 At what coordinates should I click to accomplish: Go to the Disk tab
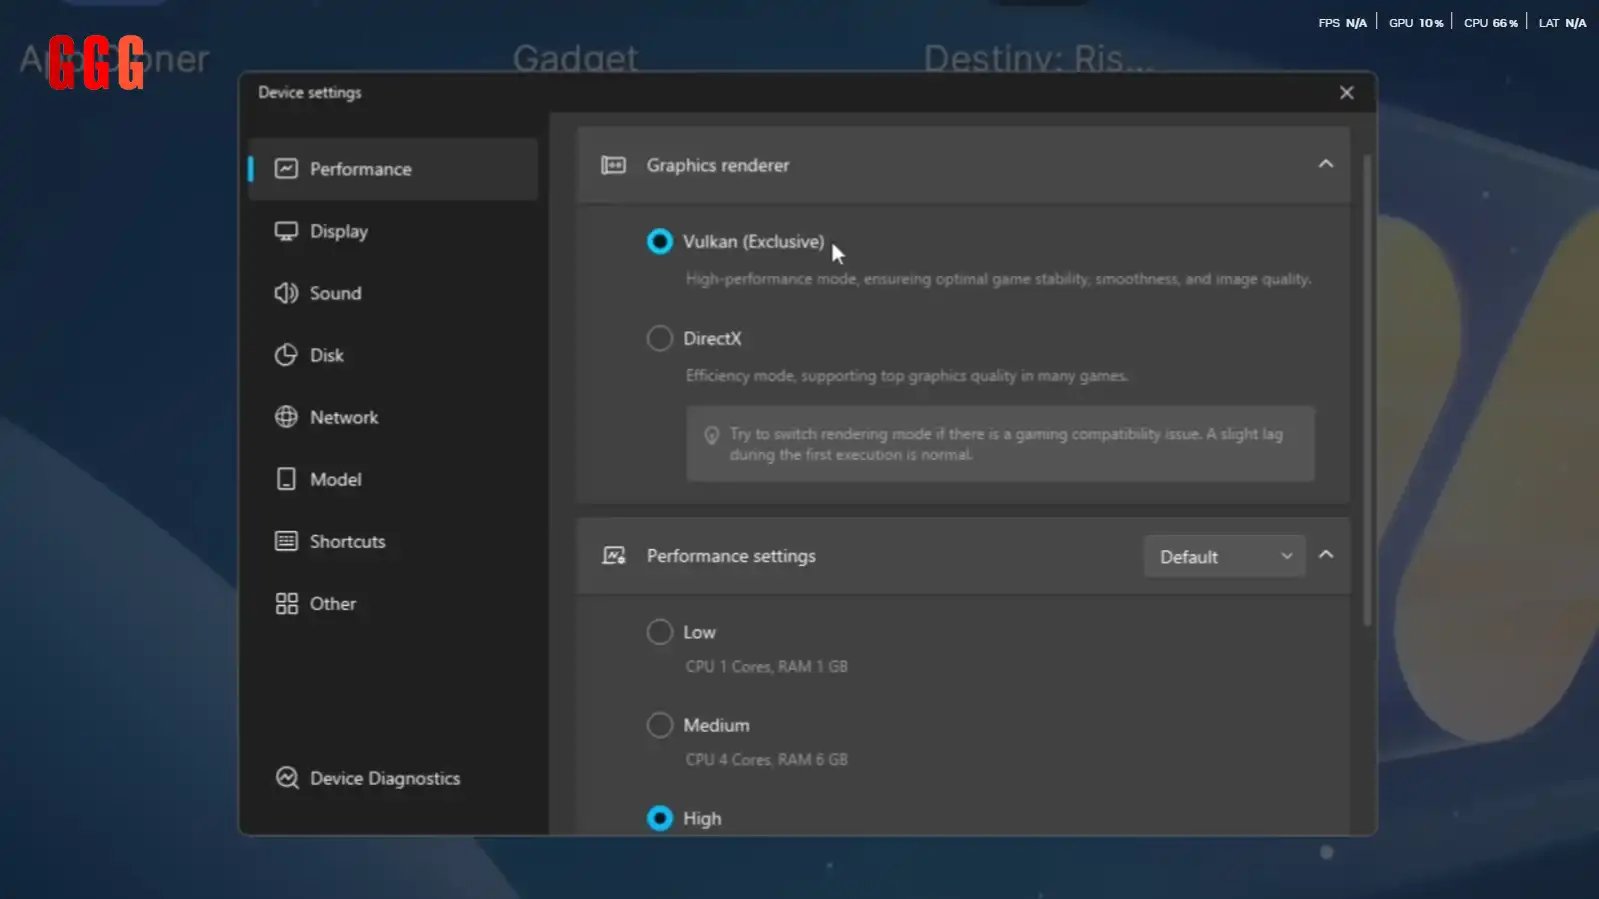click(393, 355)
